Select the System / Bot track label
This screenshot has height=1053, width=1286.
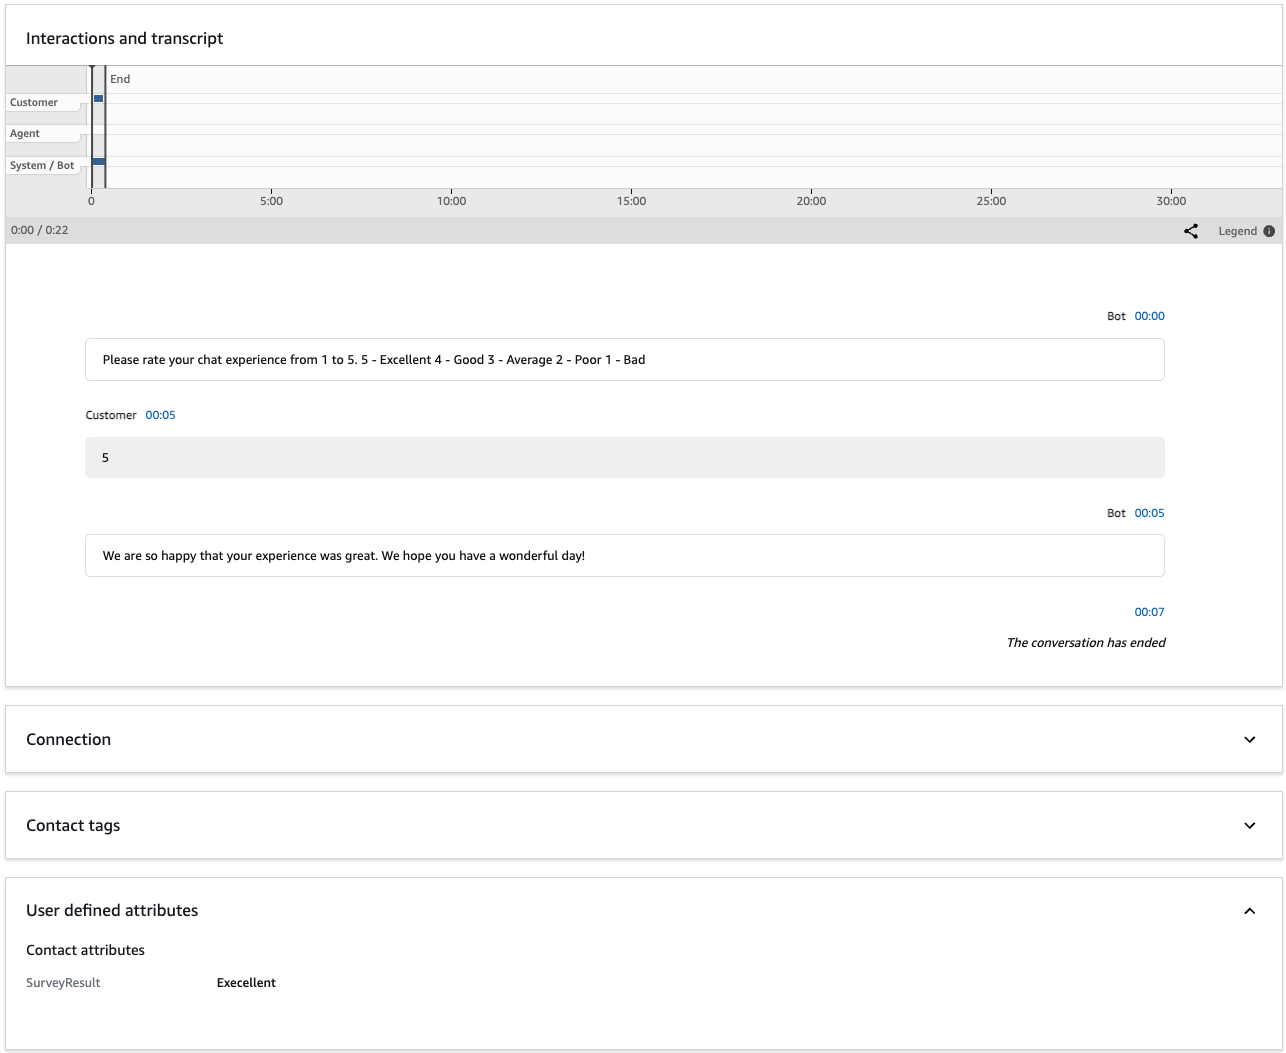point(40,165)
